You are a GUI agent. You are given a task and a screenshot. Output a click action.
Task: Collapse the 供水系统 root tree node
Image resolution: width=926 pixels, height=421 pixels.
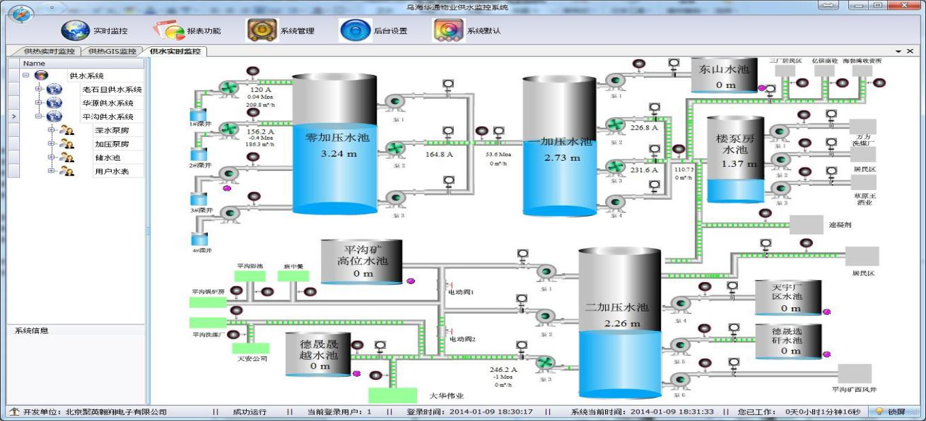(x=25, y=76)
